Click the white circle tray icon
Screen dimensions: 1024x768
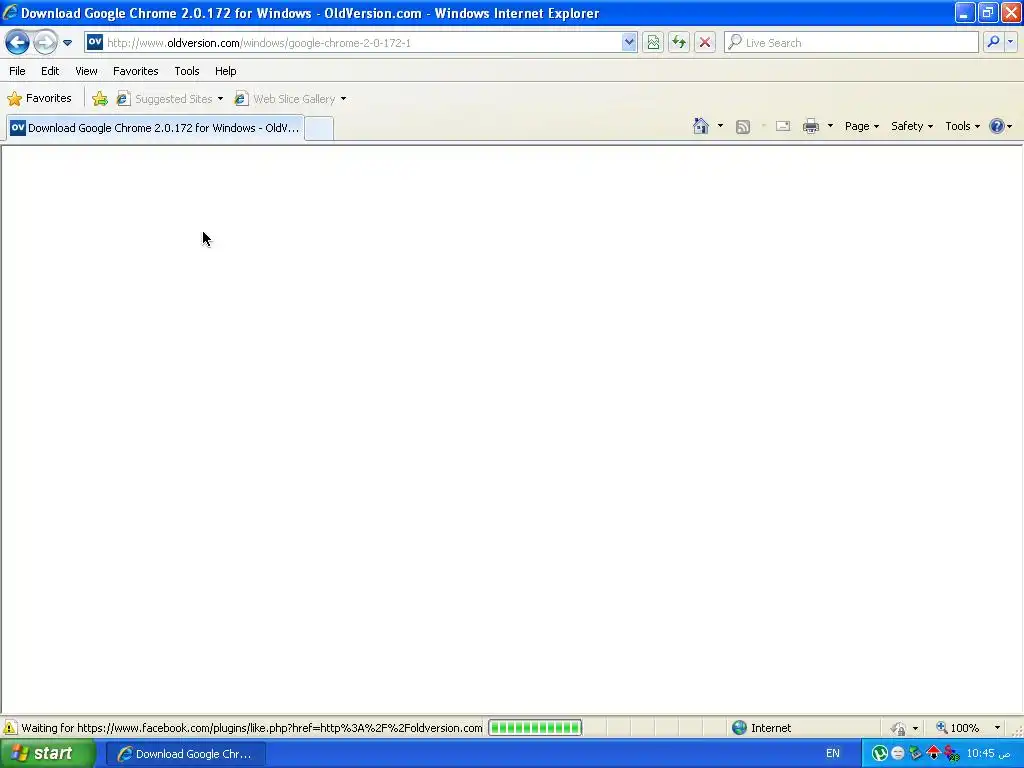click(x=897, y=754)
